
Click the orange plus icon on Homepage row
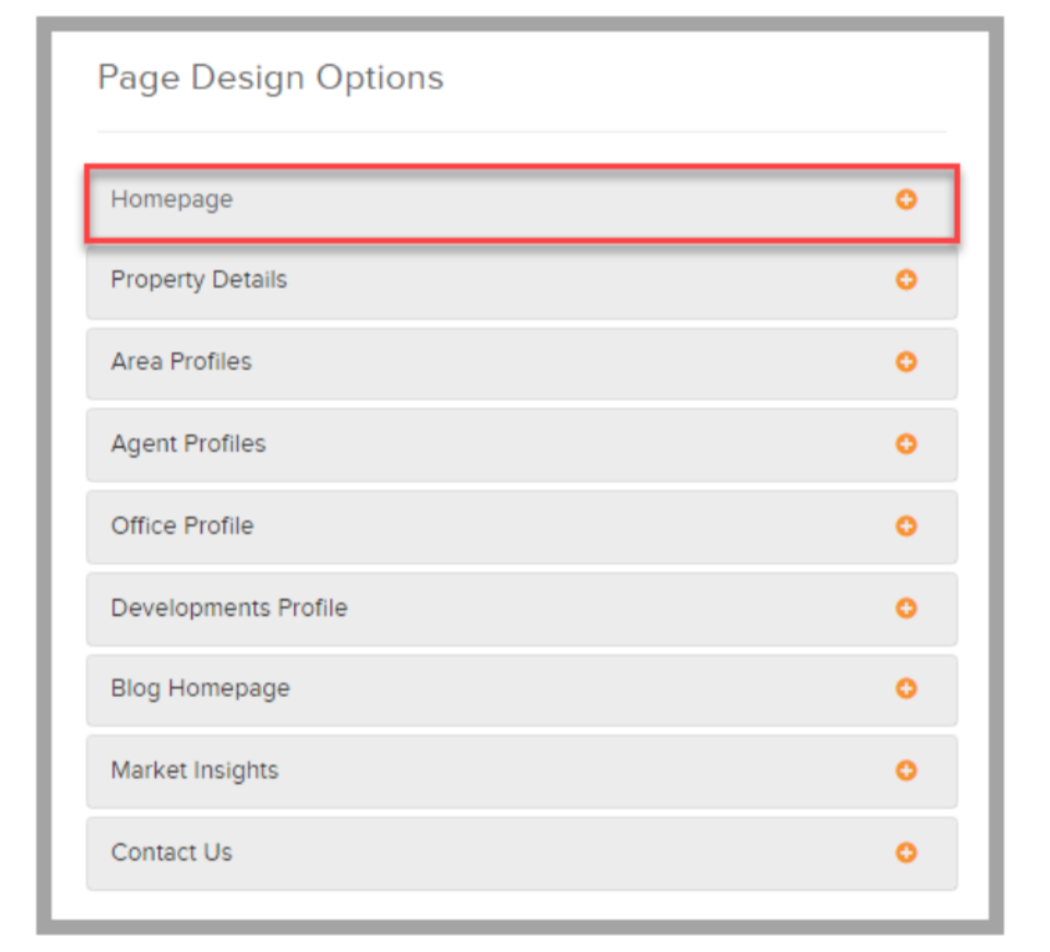pos(906,200)
